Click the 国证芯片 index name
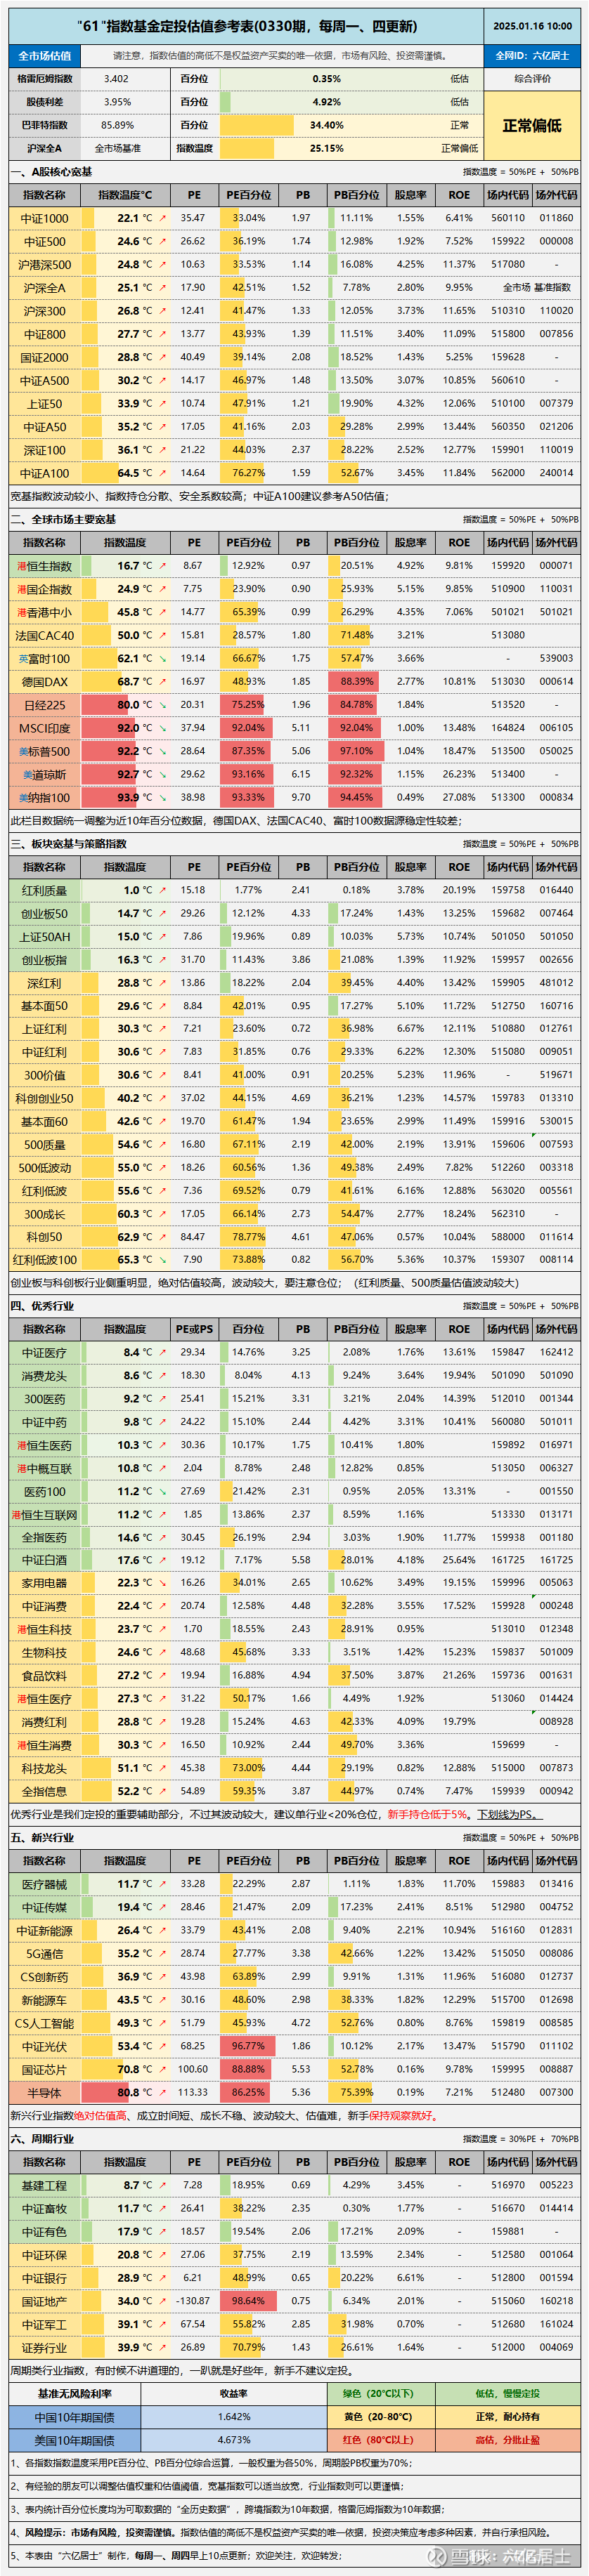Viewport: 589px width, 2576px height. coord(45,2070)
